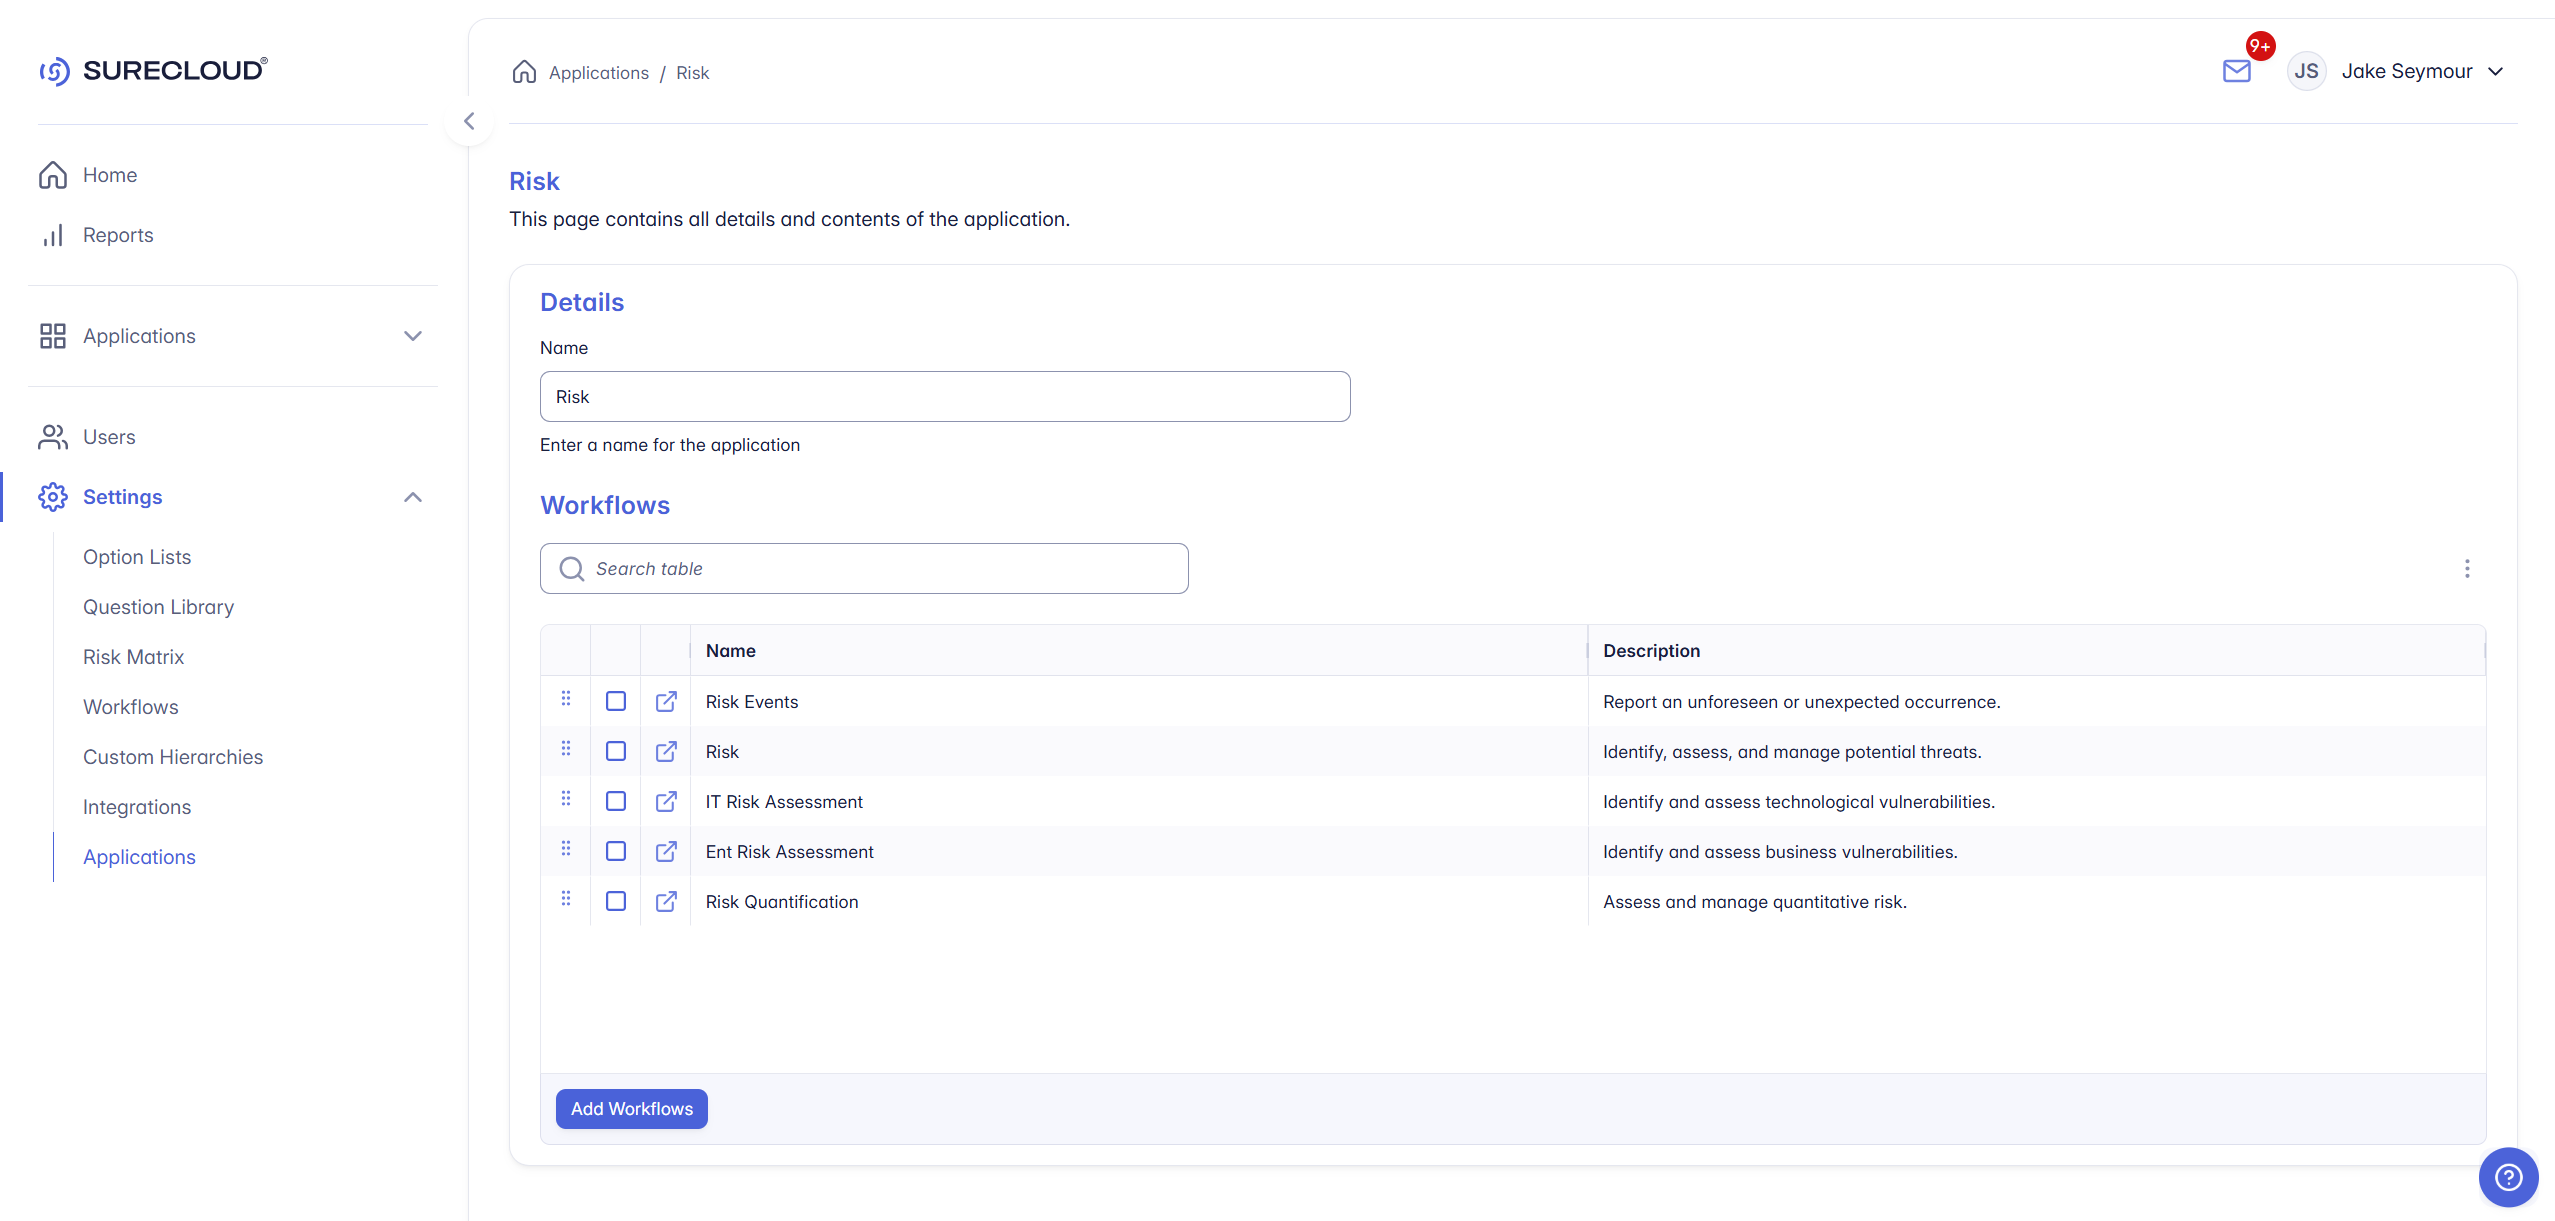Viewport: 2555px width, 1221px height.
Task: Collapse the sidebar with arrow icon
Action: (x=469, y=122)
